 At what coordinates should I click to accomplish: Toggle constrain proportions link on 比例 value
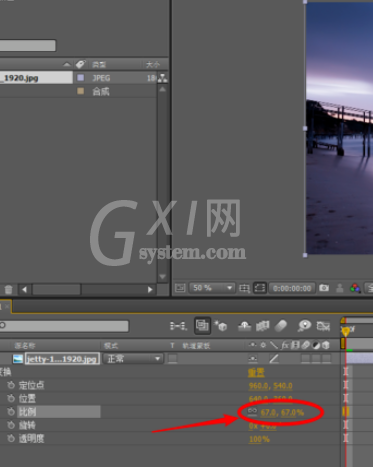coord(252,412)
